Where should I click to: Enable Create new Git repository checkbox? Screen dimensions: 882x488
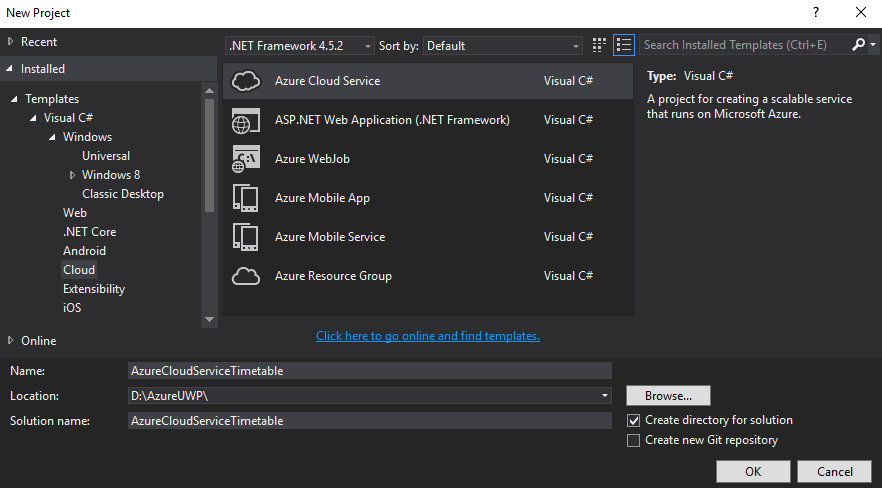click(633, 440)
